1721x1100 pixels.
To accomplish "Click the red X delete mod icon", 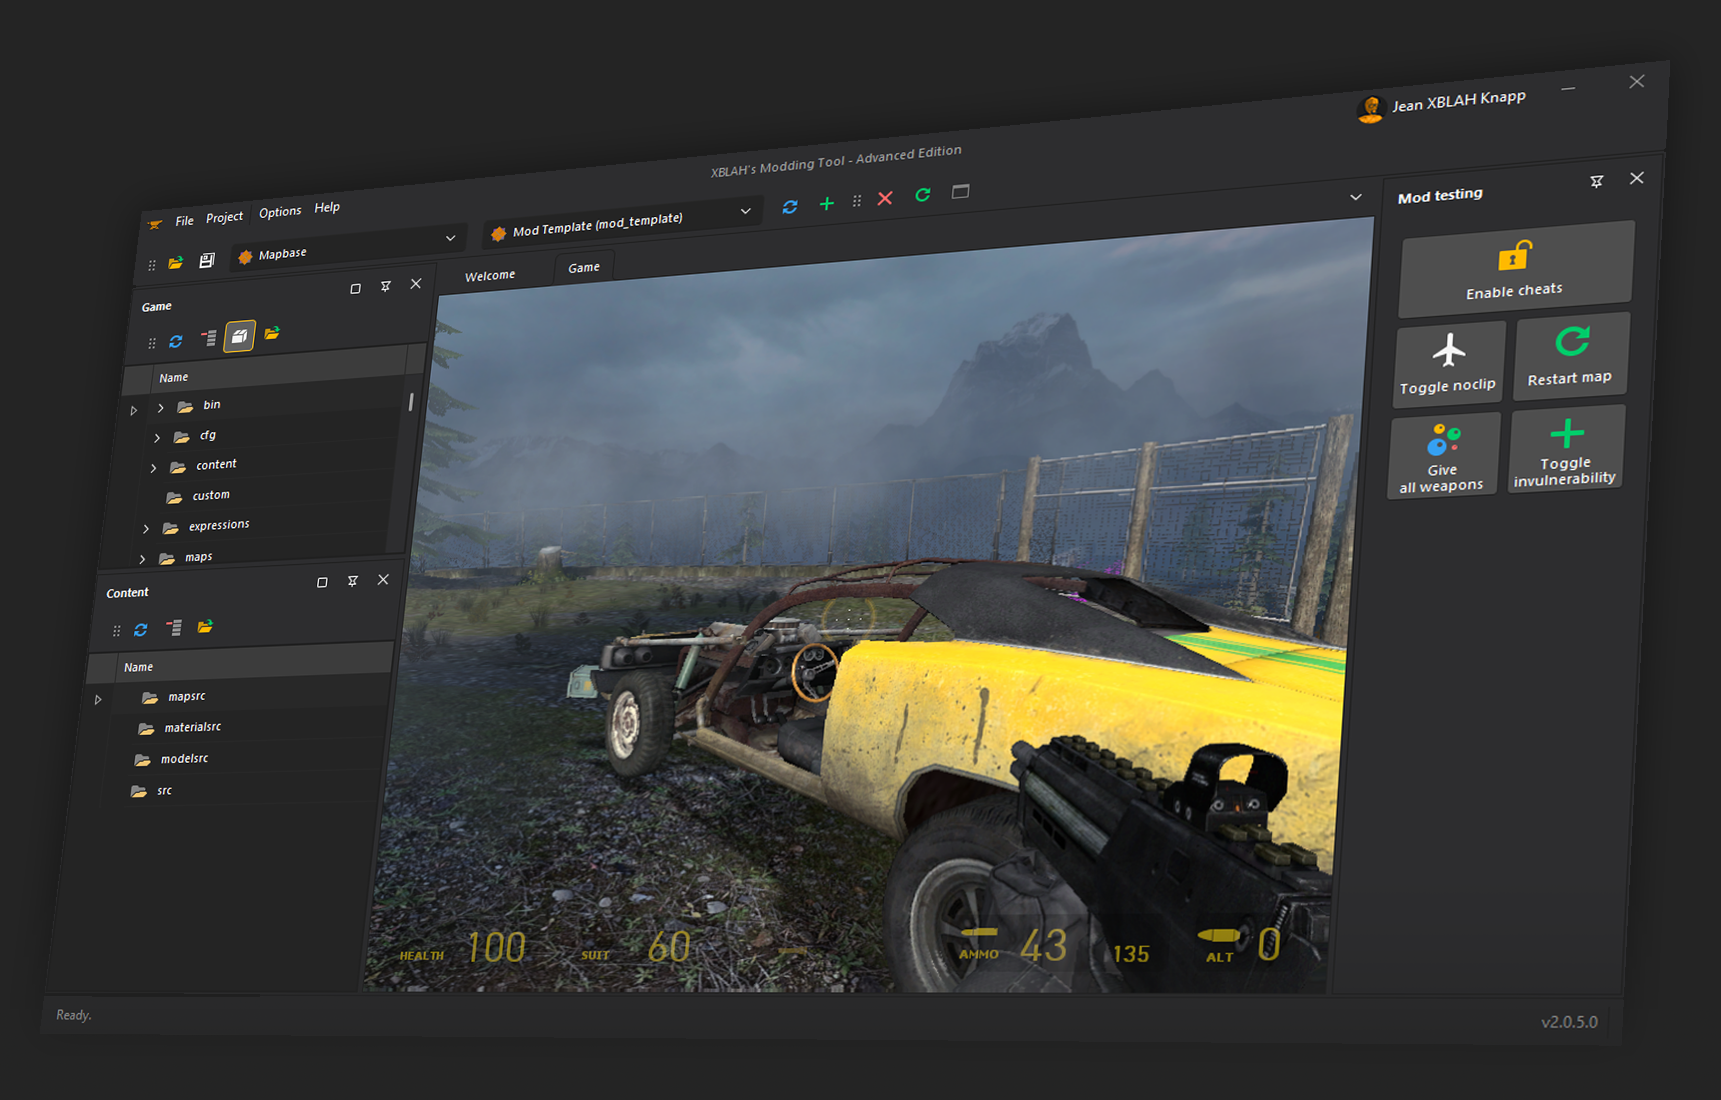I will coord(885,199).
